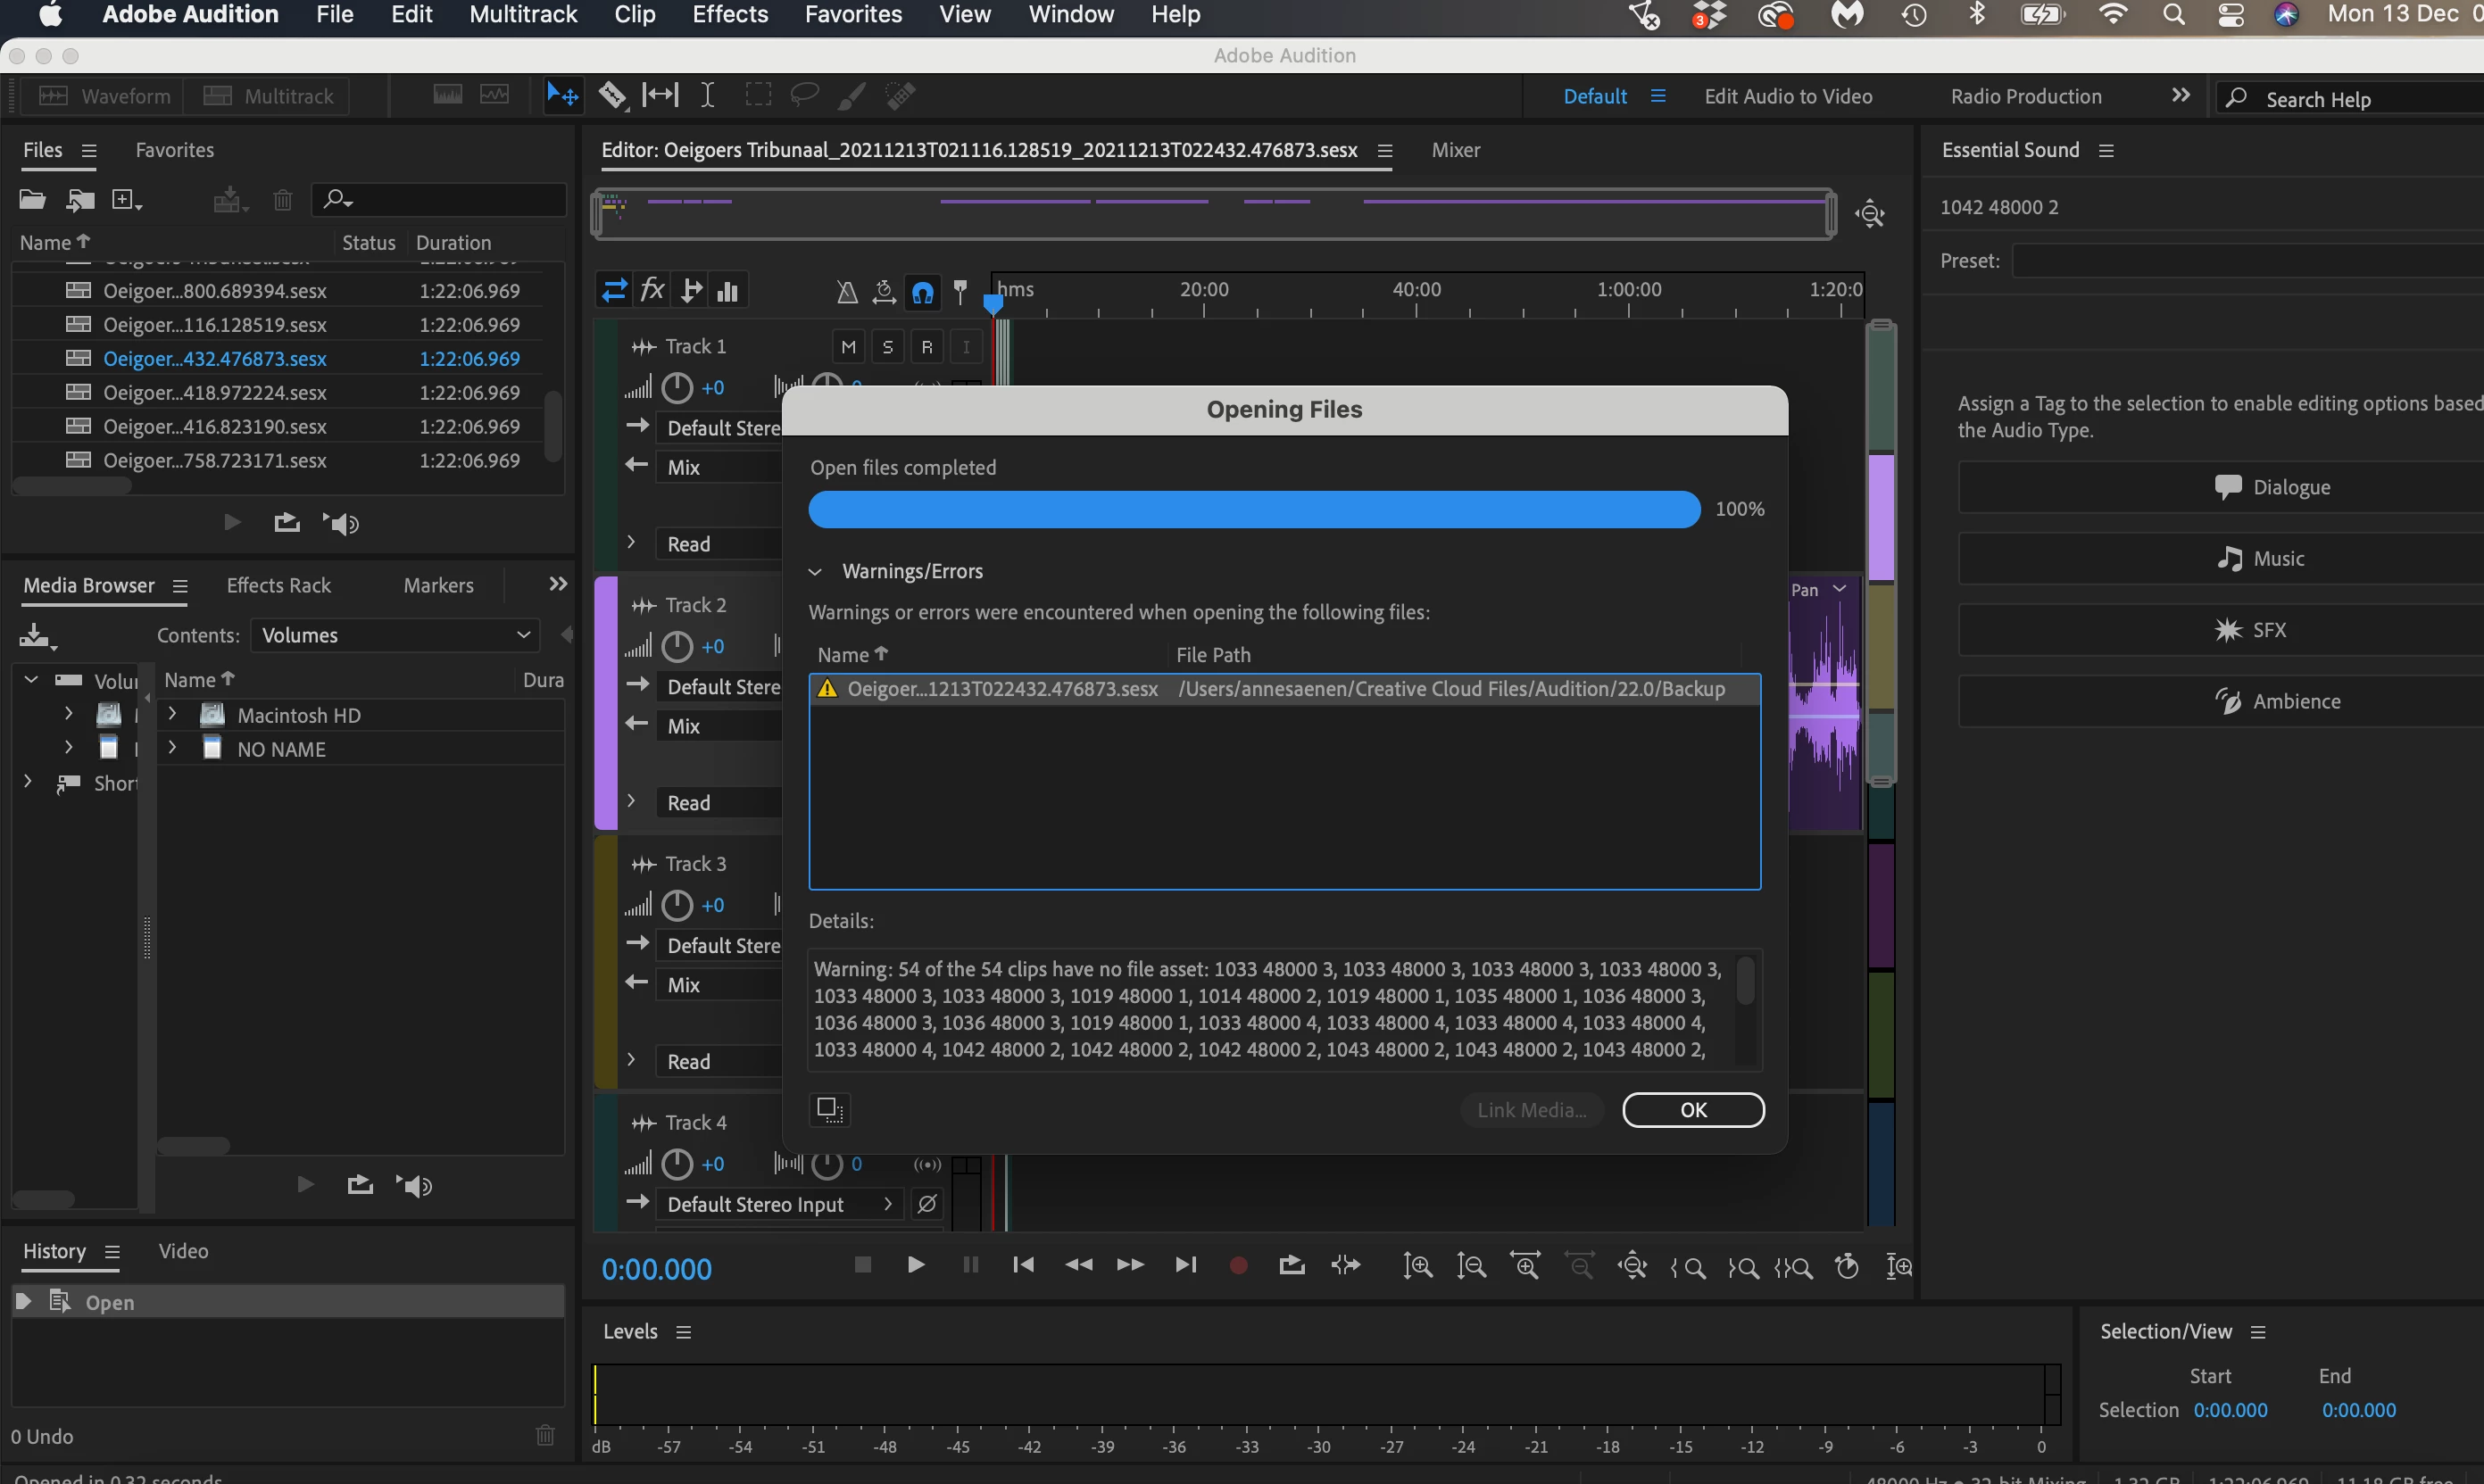Select the Razor tool in toolbar
This screenshot has width=2484, height=1484.
tap(612, 96)
